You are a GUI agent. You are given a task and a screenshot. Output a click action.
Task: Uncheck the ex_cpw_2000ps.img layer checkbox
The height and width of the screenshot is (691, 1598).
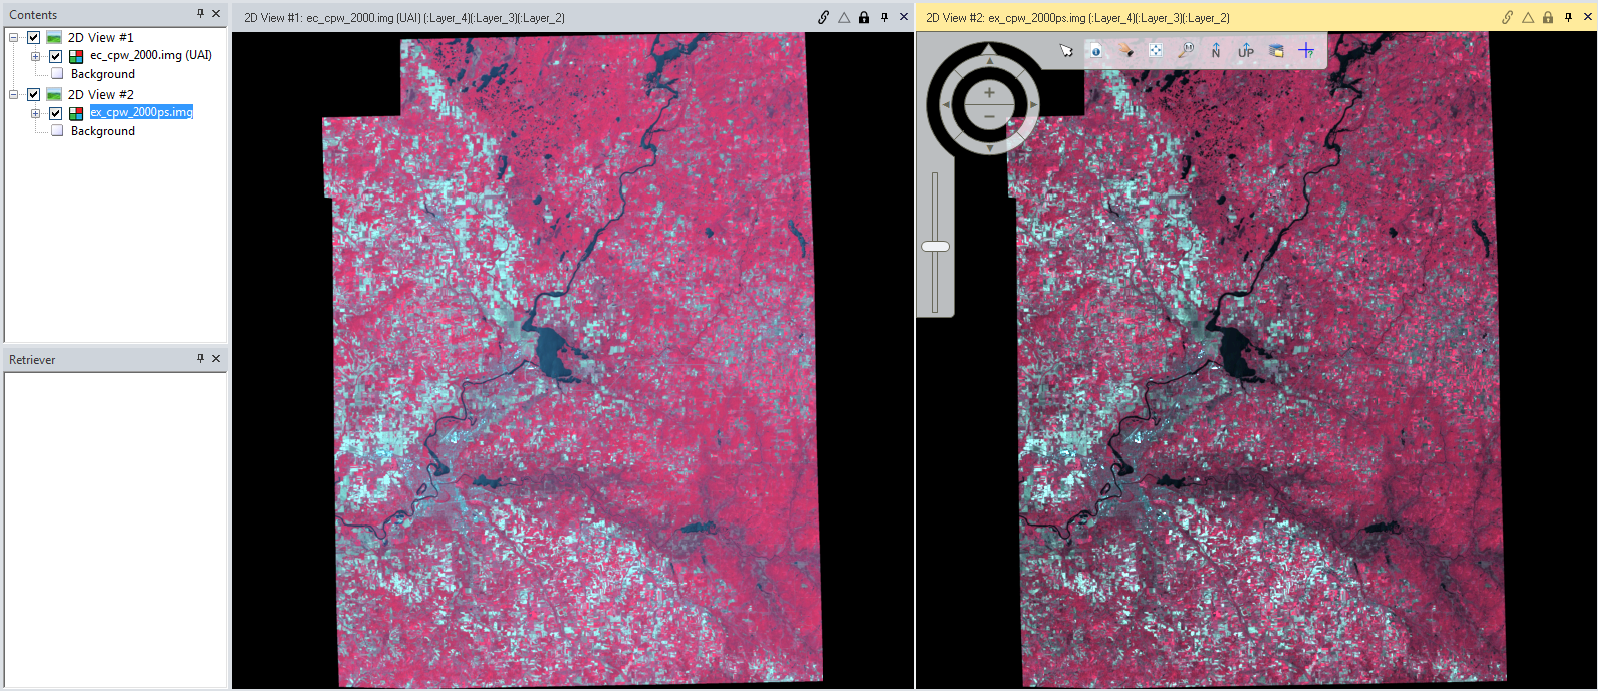pos(55,113)
